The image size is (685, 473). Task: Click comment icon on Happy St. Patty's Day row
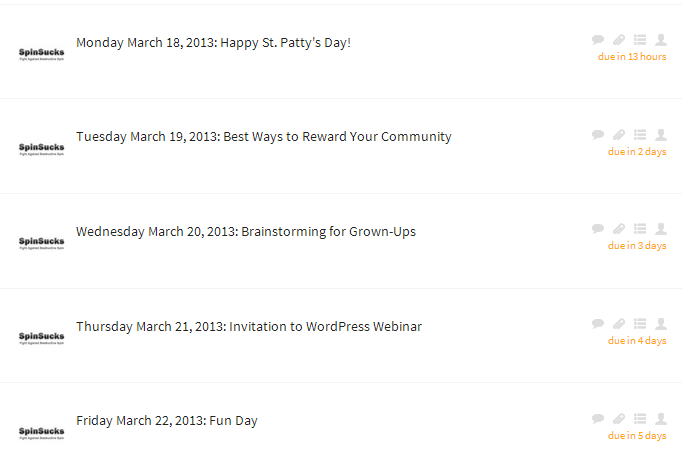(x=598, y=40)
